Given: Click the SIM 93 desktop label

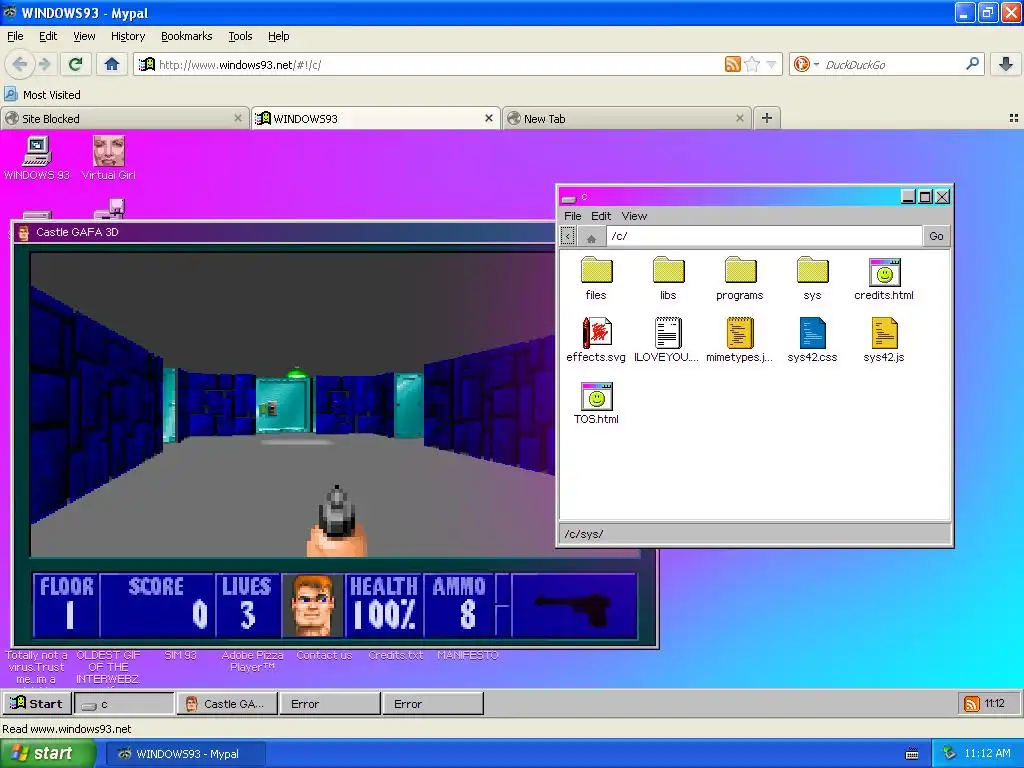Looking at the screenshot, I should click(180, 655).
